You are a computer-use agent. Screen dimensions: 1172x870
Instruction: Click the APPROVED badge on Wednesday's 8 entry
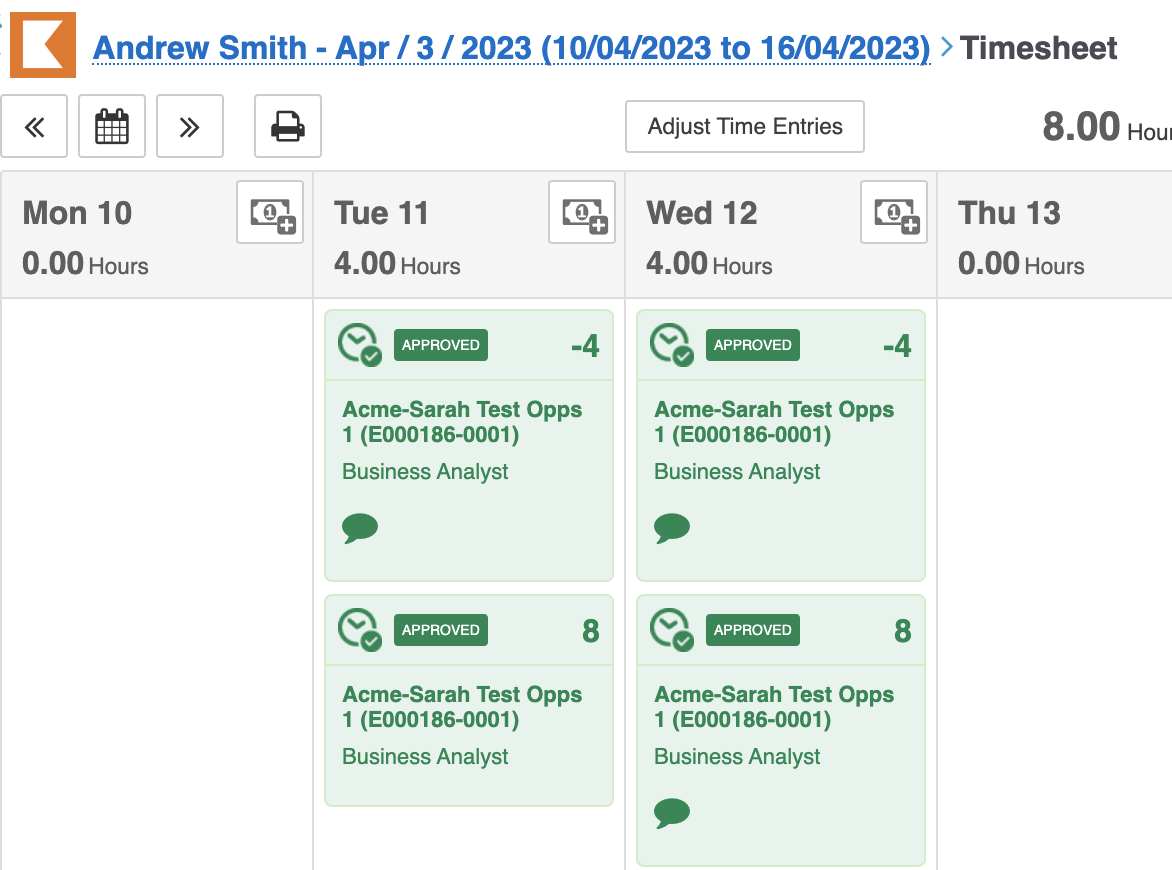753,630
